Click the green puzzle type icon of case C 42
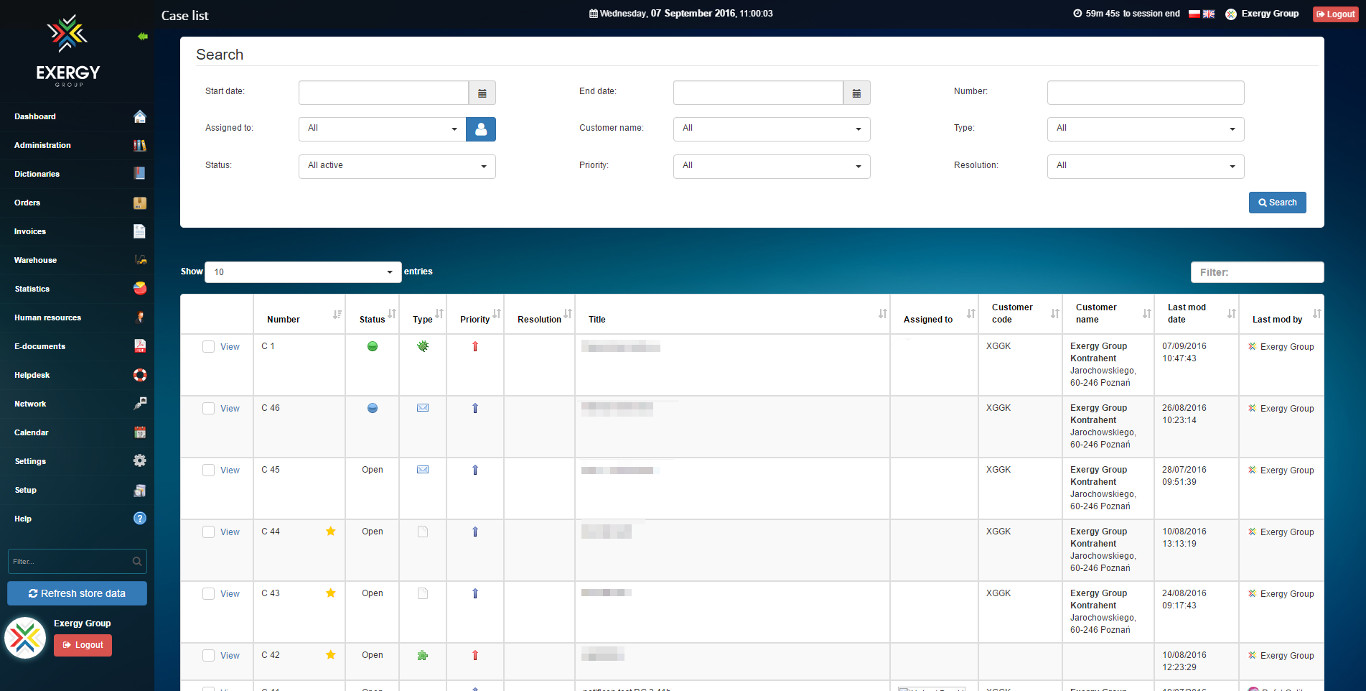This screenshot has width=1366, height=691. point(422,655)
